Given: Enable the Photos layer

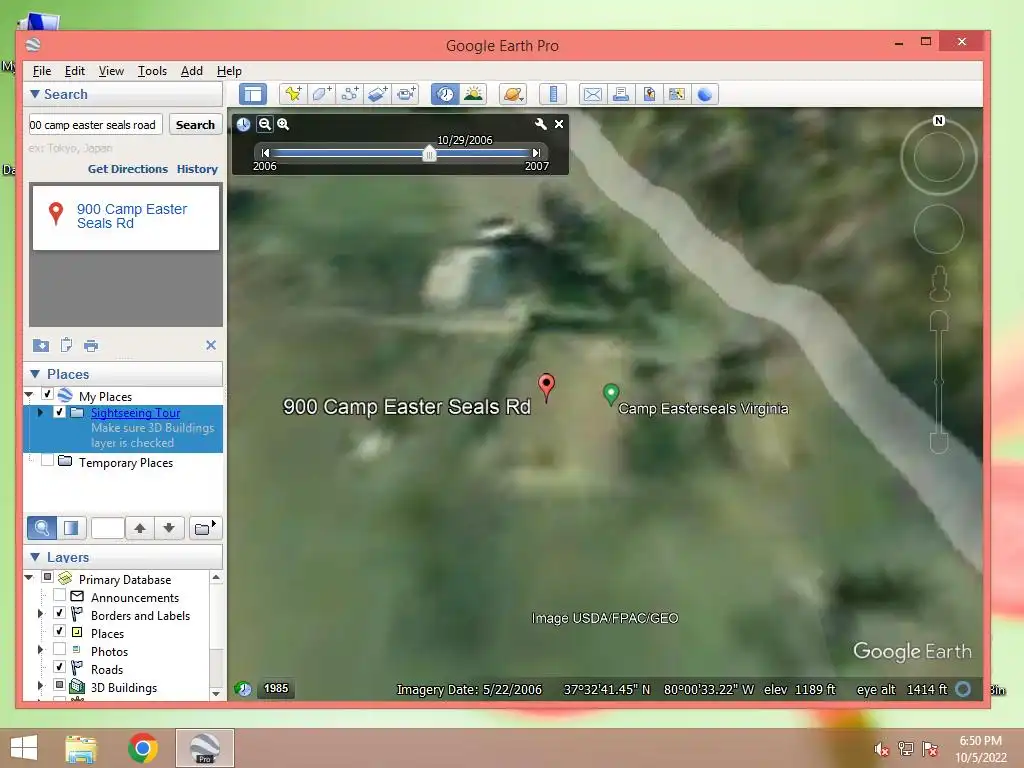Looking at the screenshot, I should point(59,649).
